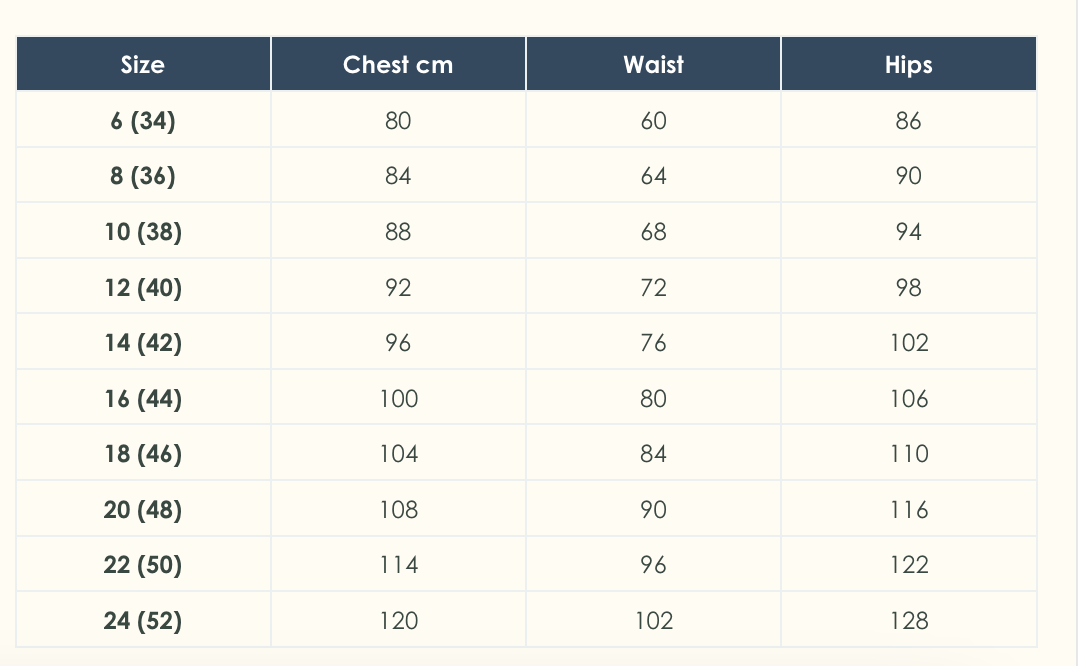Click waist value 102 in last row
Image resolution: width=1078 pixels, height=666 pixels.
(653, 621)
